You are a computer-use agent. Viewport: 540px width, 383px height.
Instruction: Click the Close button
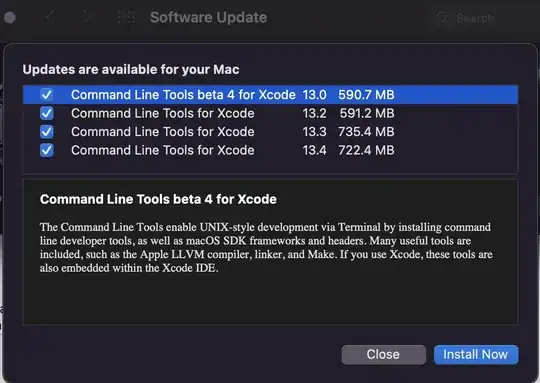point(383,354)
